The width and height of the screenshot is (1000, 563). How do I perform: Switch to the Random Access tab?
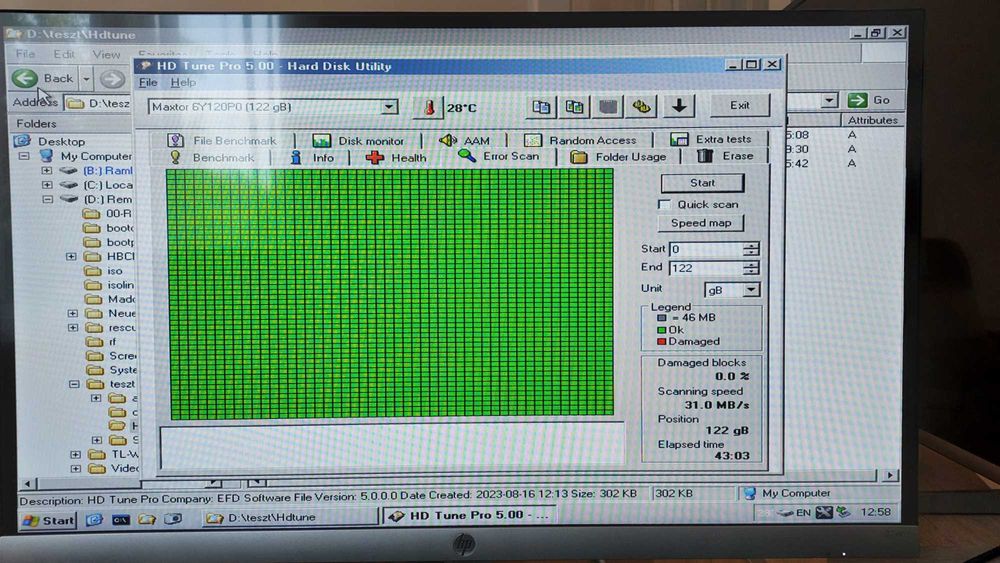coord(580,140)
